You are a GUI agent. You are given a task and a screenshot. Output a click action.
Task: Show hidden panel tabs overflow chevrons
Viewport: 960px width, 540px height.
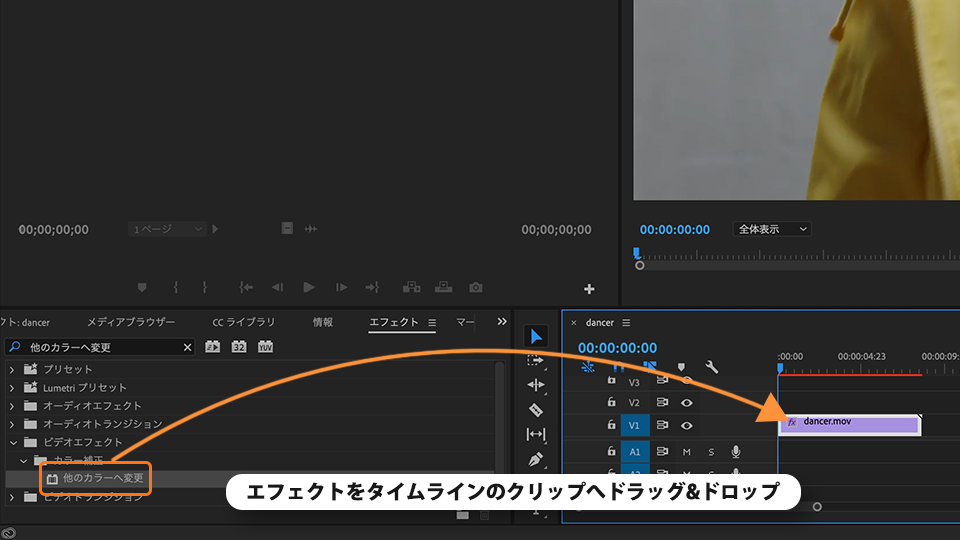pos(502,321)
